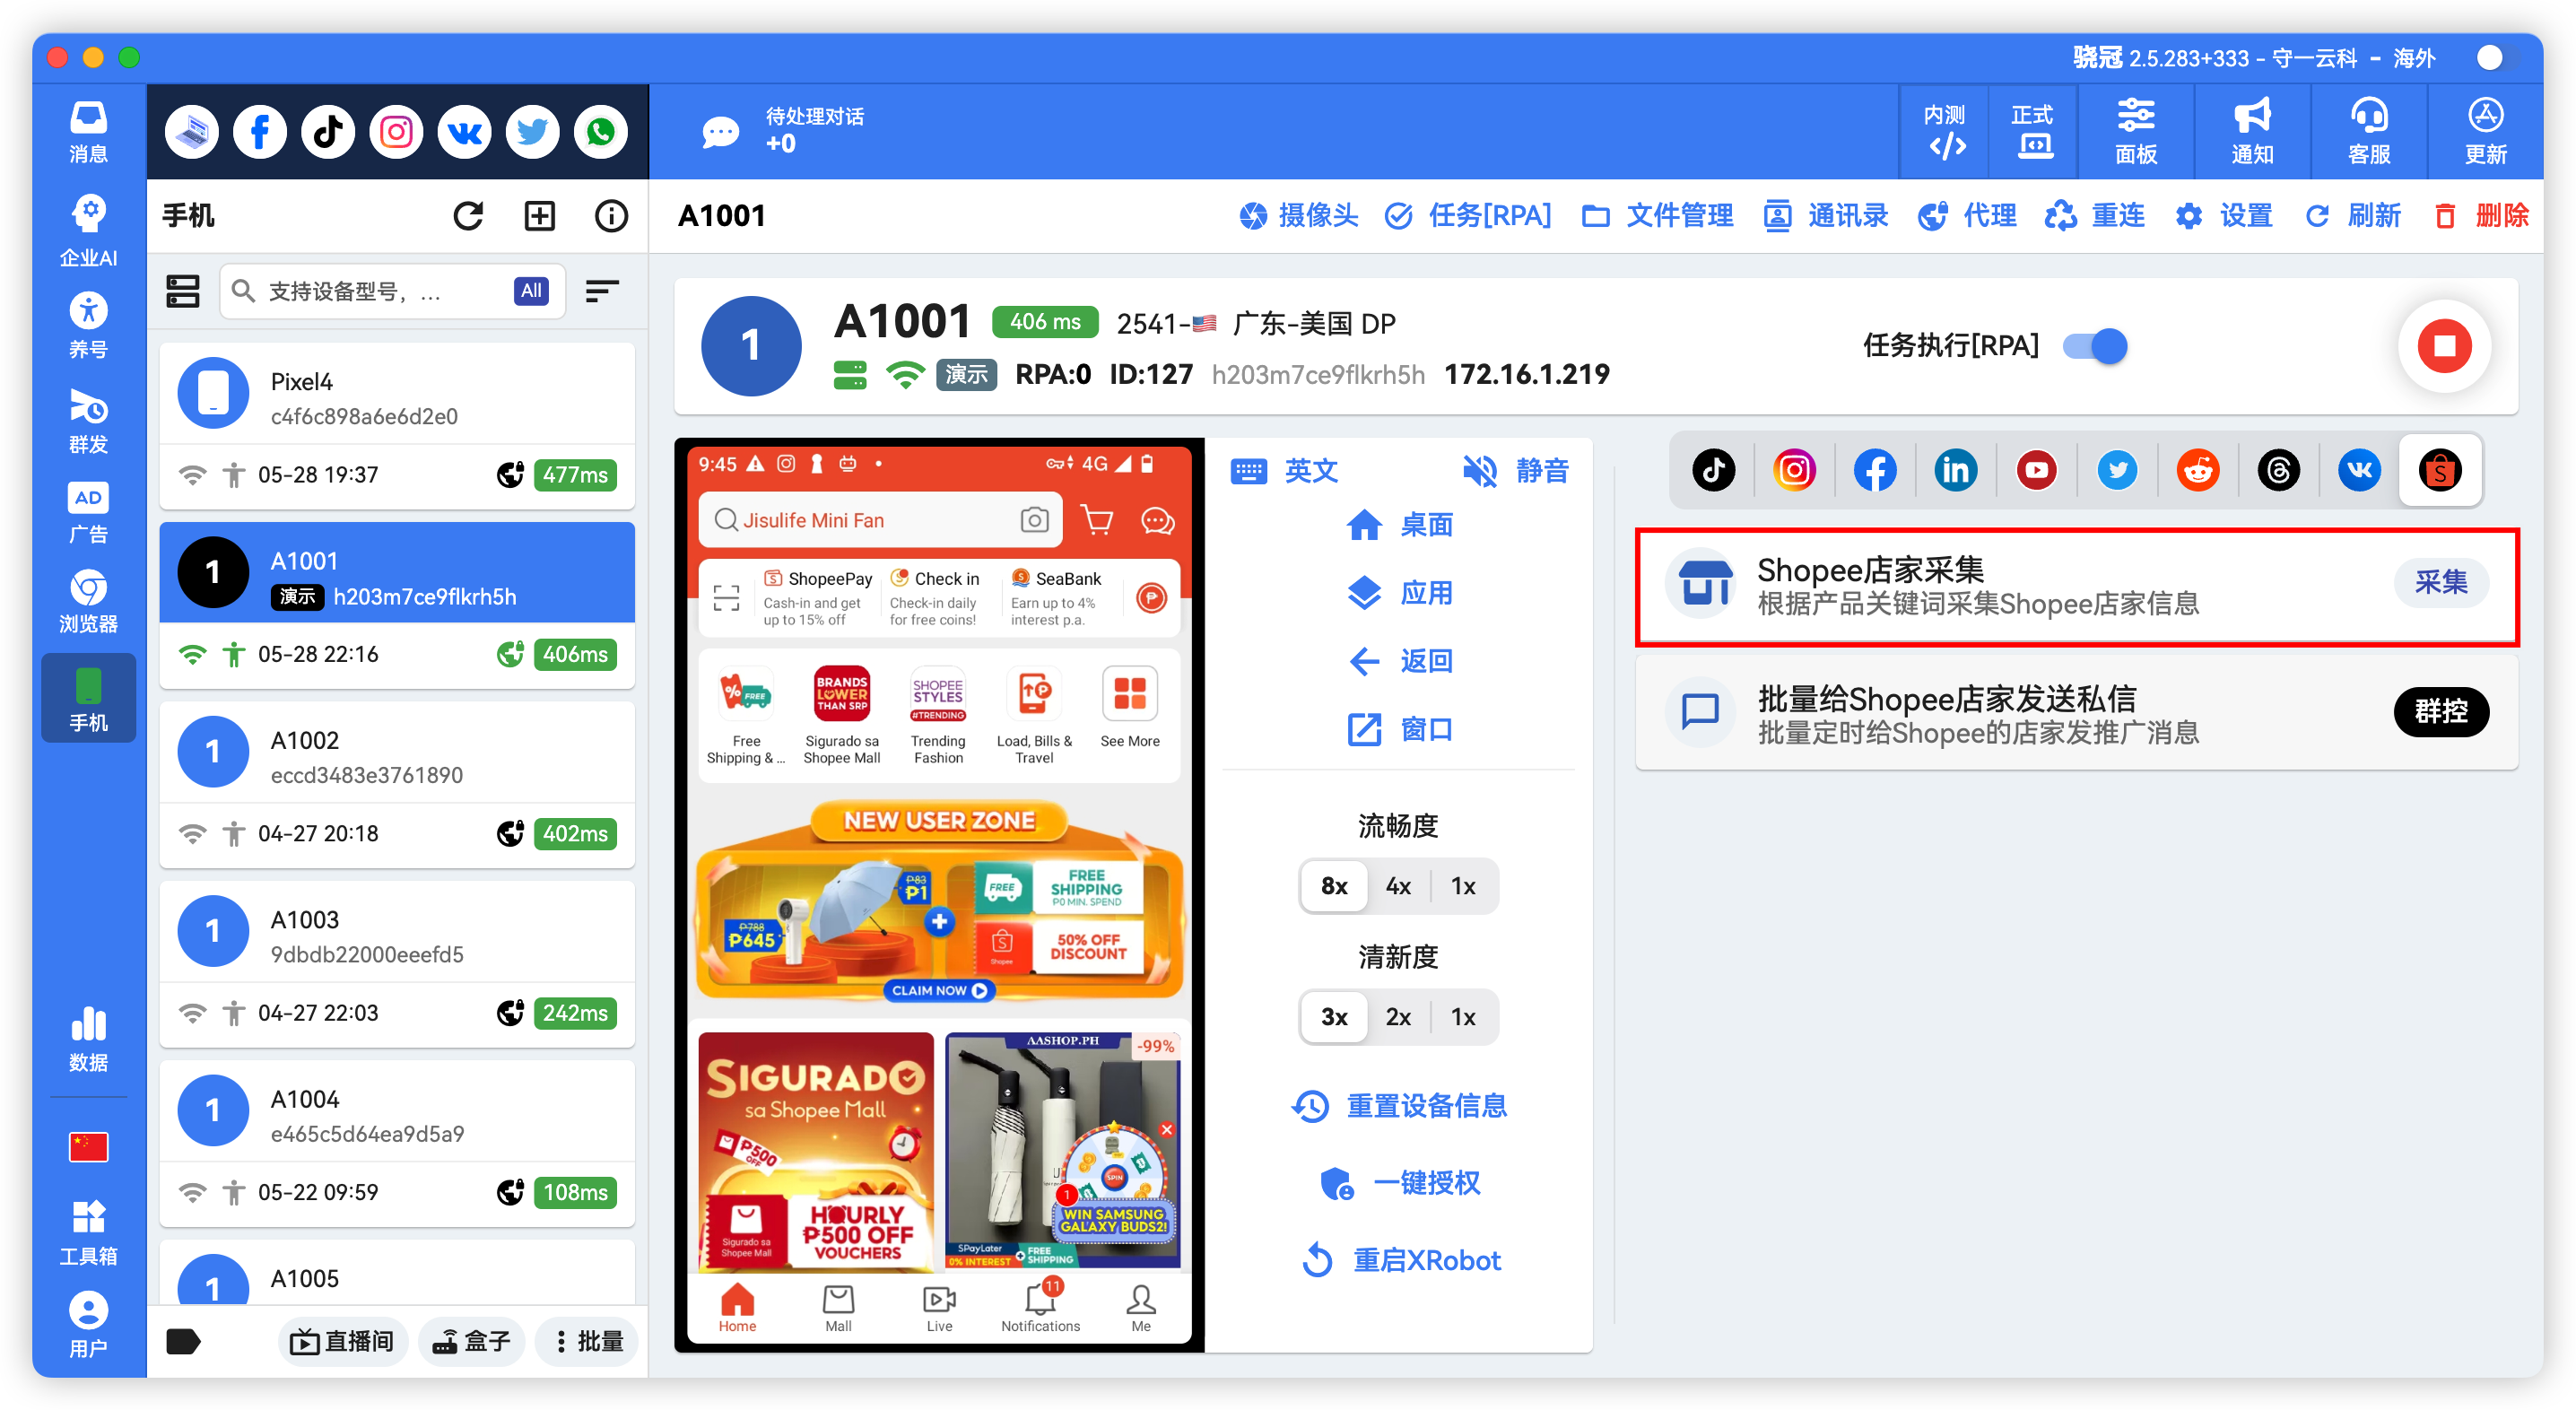
Task: Toggle 任务执行[RPA] switch
Action: (x=2096, y=346)
